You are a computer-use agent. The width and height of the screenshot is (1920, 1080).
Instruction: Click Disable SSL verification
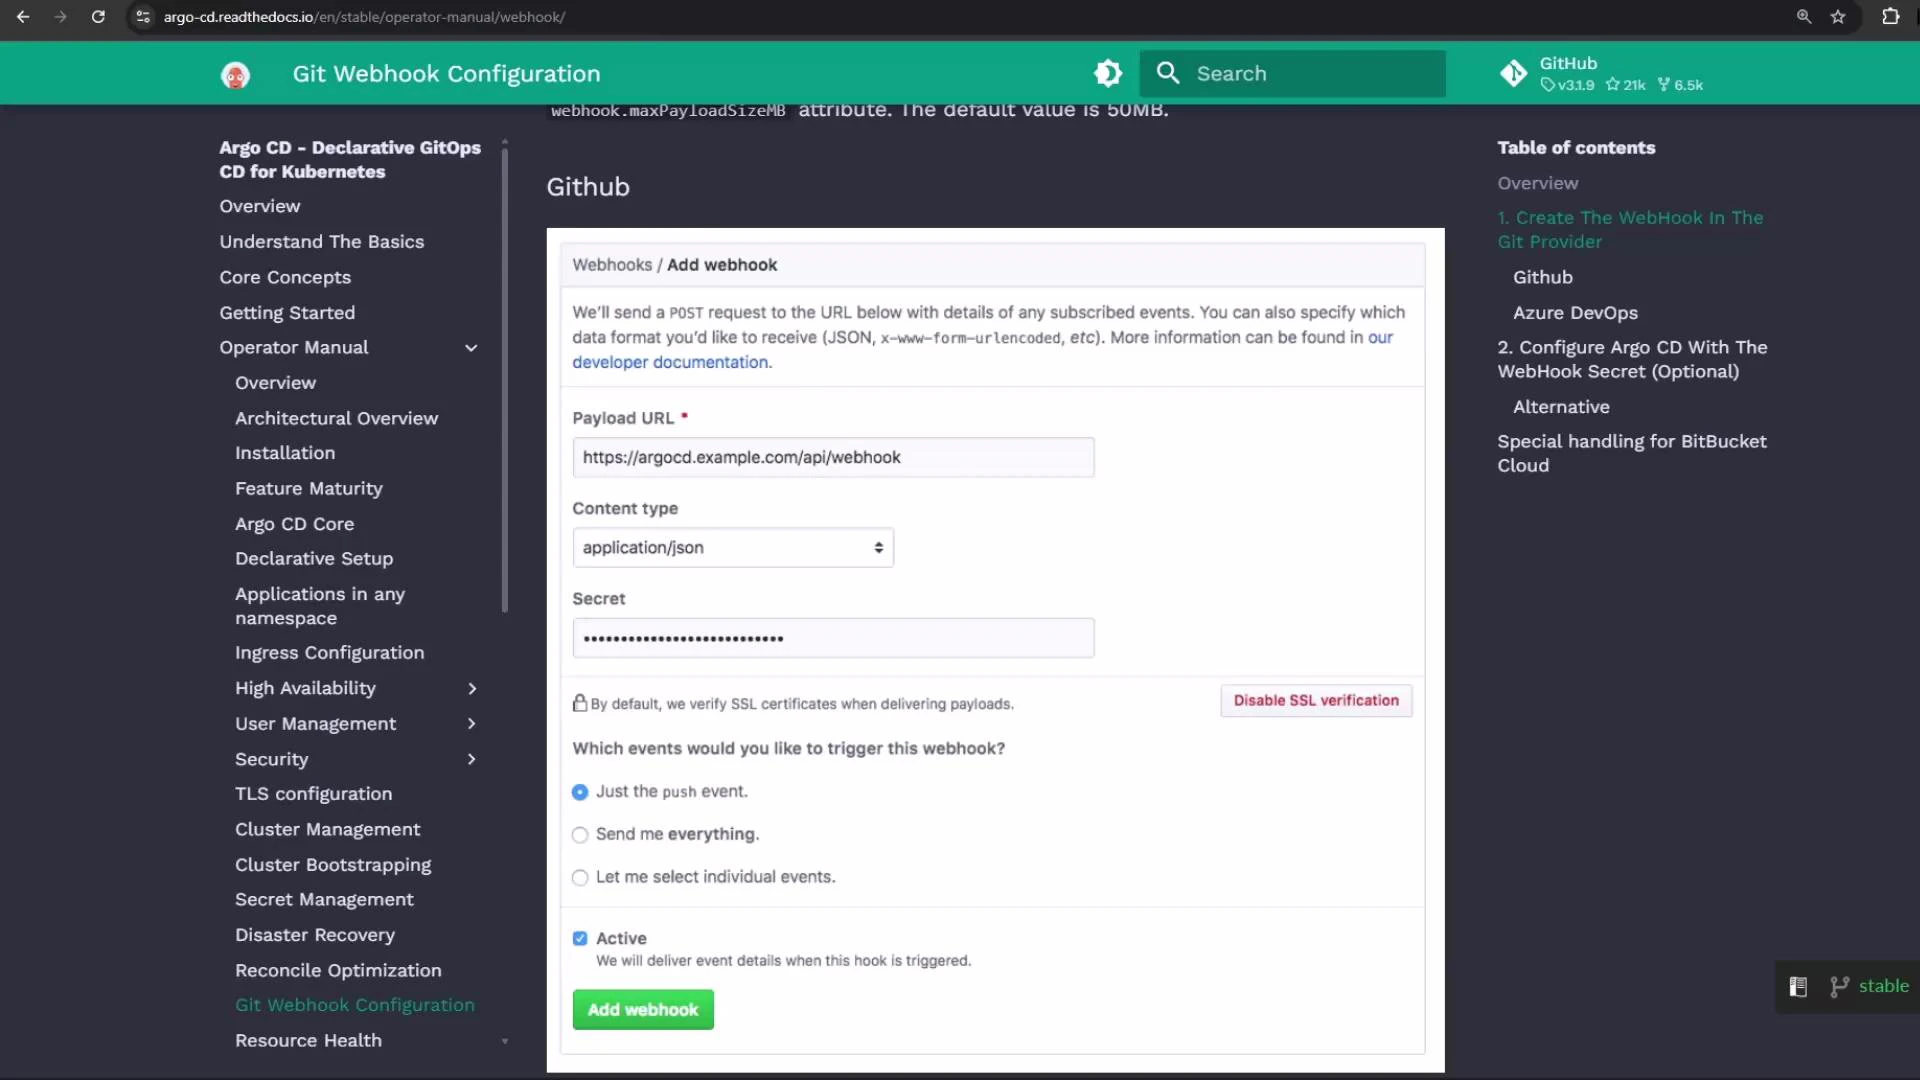point(1315,700)
